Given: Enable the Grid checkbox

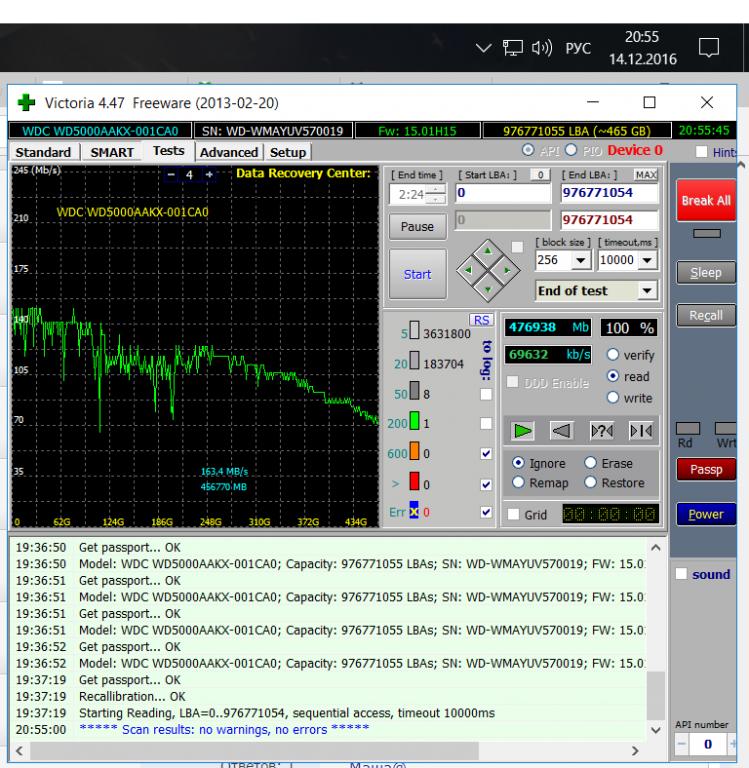Looking at the screenshot, I should [x=514, y=514].
